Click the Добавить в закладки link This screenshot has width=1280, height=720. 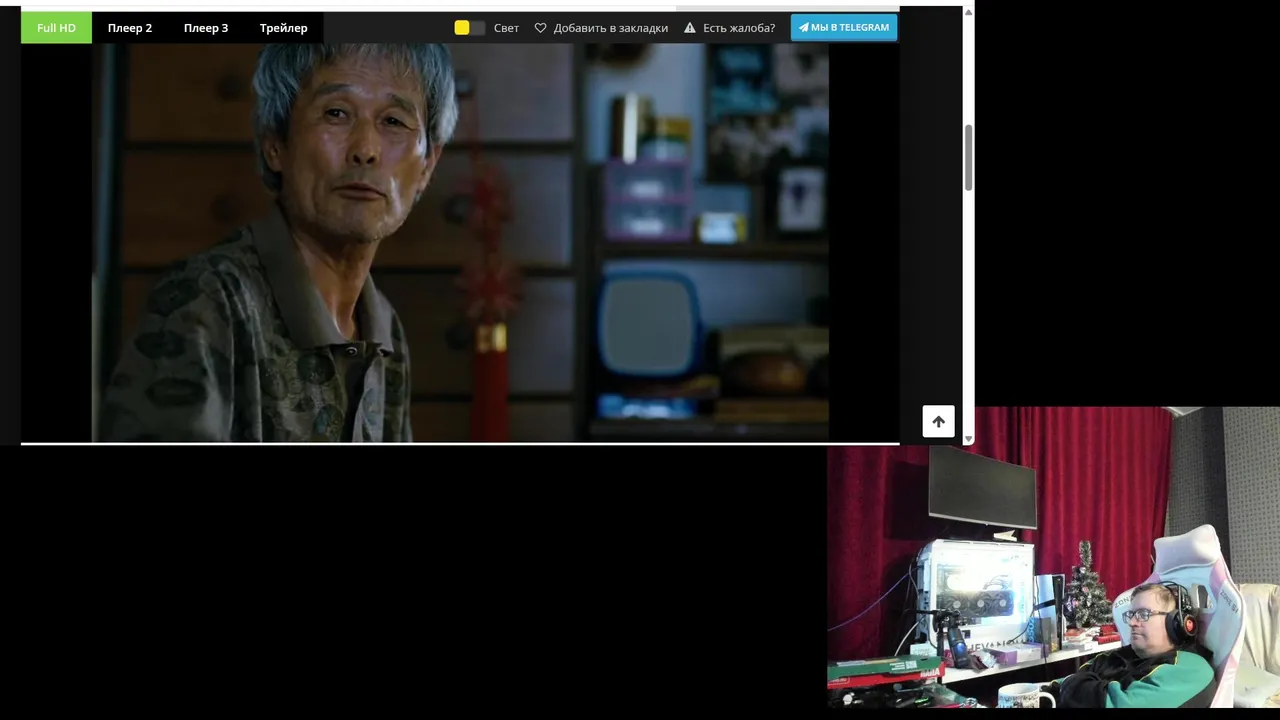click(610, 28)
